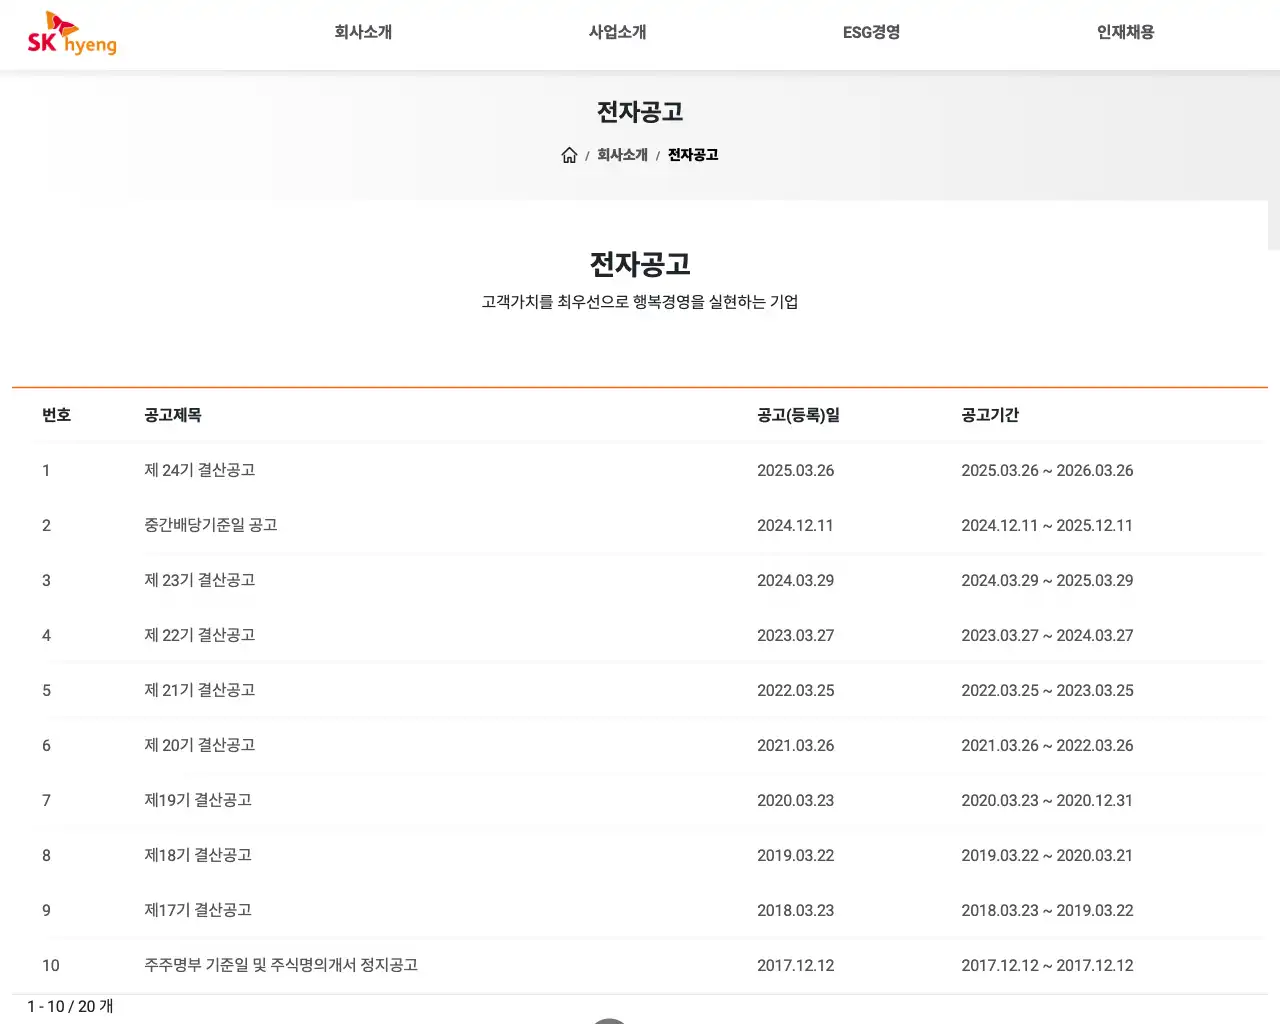Viewport: 1280px width, 1024px height.
Task: Open 주주명부 기준일 및 주식명의개서 정지공고
Action: pyautogui.click(x=281, y=965)
